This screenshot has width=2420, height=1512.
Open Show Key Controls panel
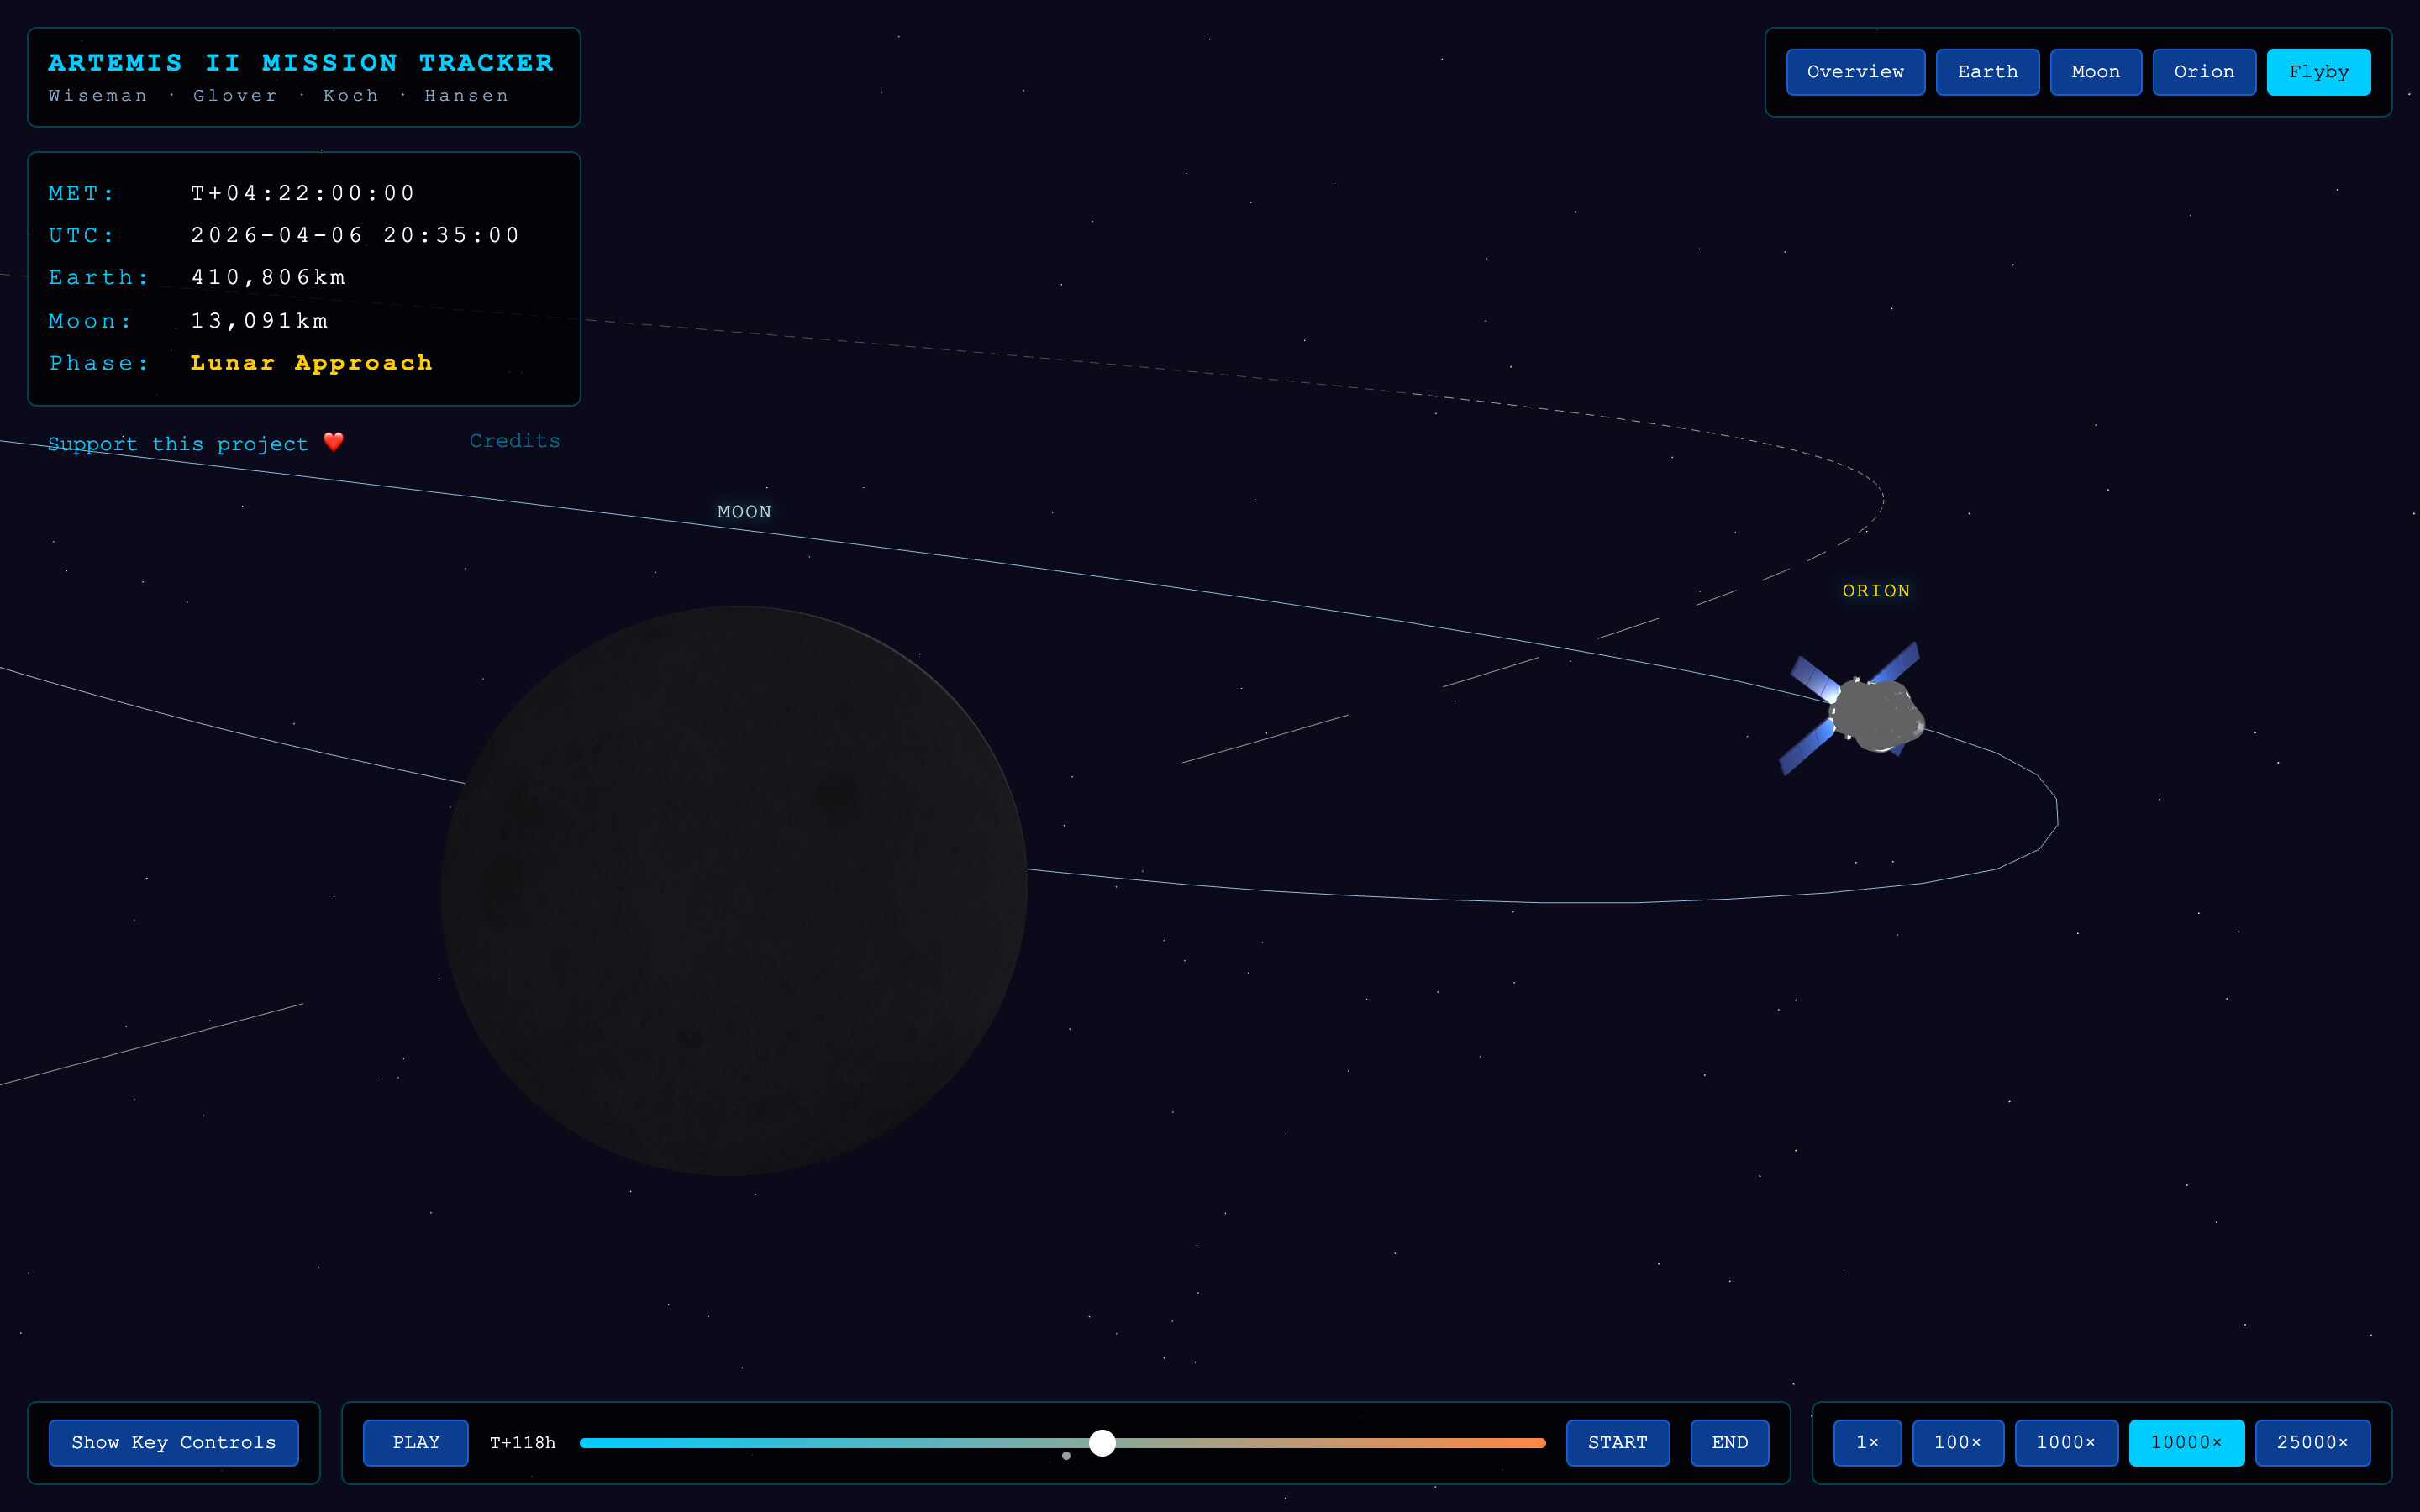[x=173, y=1442]
